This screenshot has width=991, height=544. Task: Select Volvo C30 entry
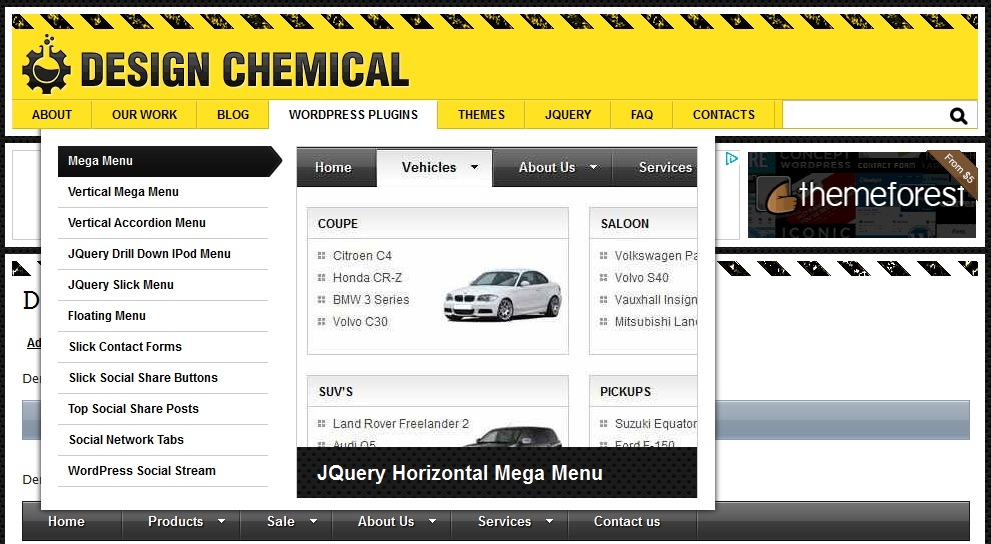tap(360, 322)
